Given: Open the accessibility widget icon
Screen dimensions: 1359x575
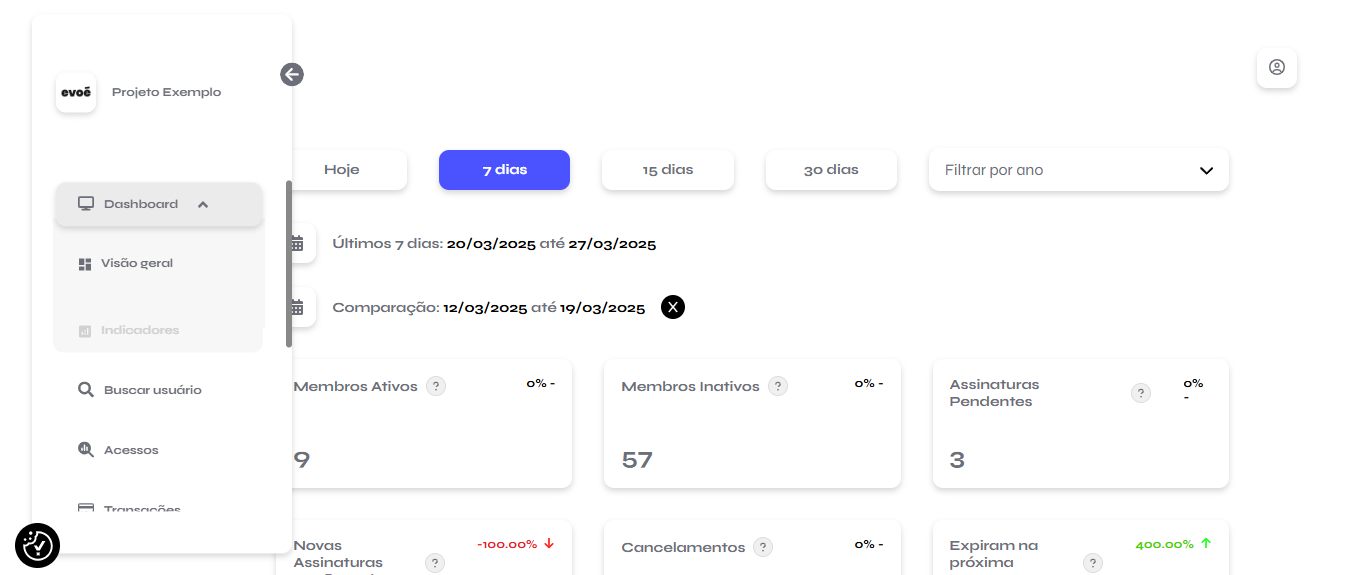Looking at the screenshot, I should click(x=38, y=545).
